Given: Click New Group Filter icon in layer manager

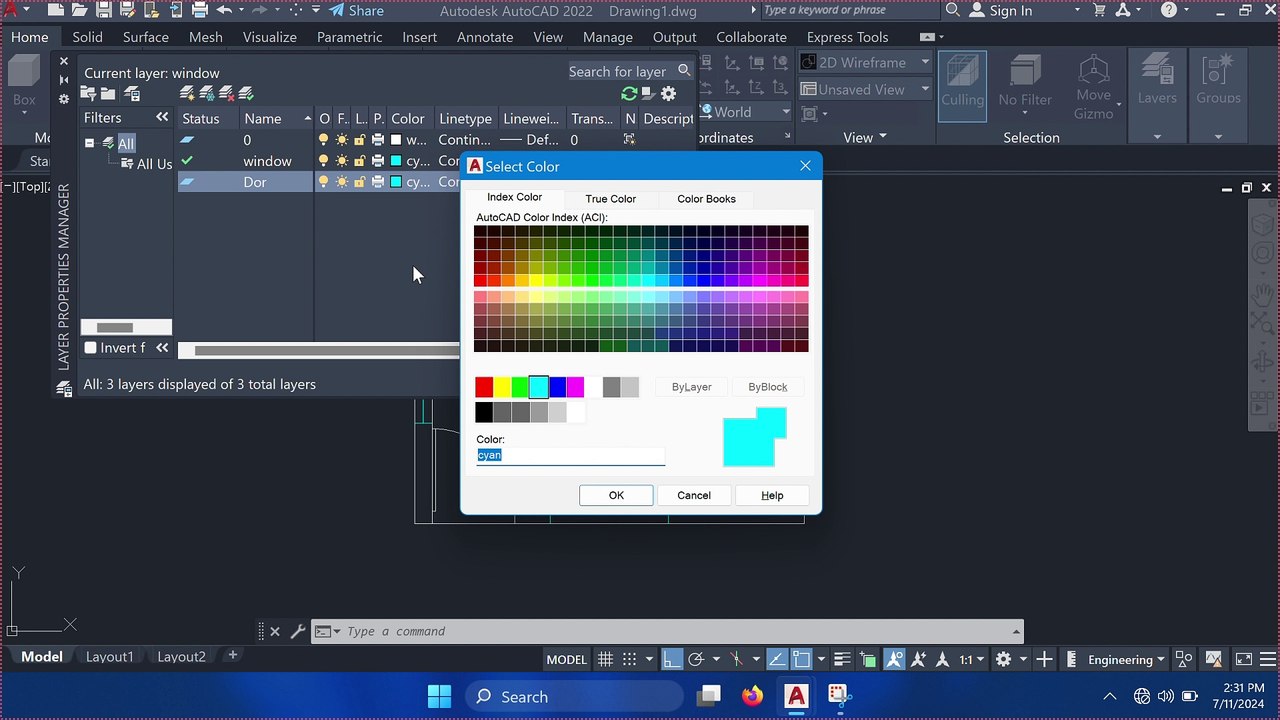Looking at the screenshot, I should click(x=108, y=94).
